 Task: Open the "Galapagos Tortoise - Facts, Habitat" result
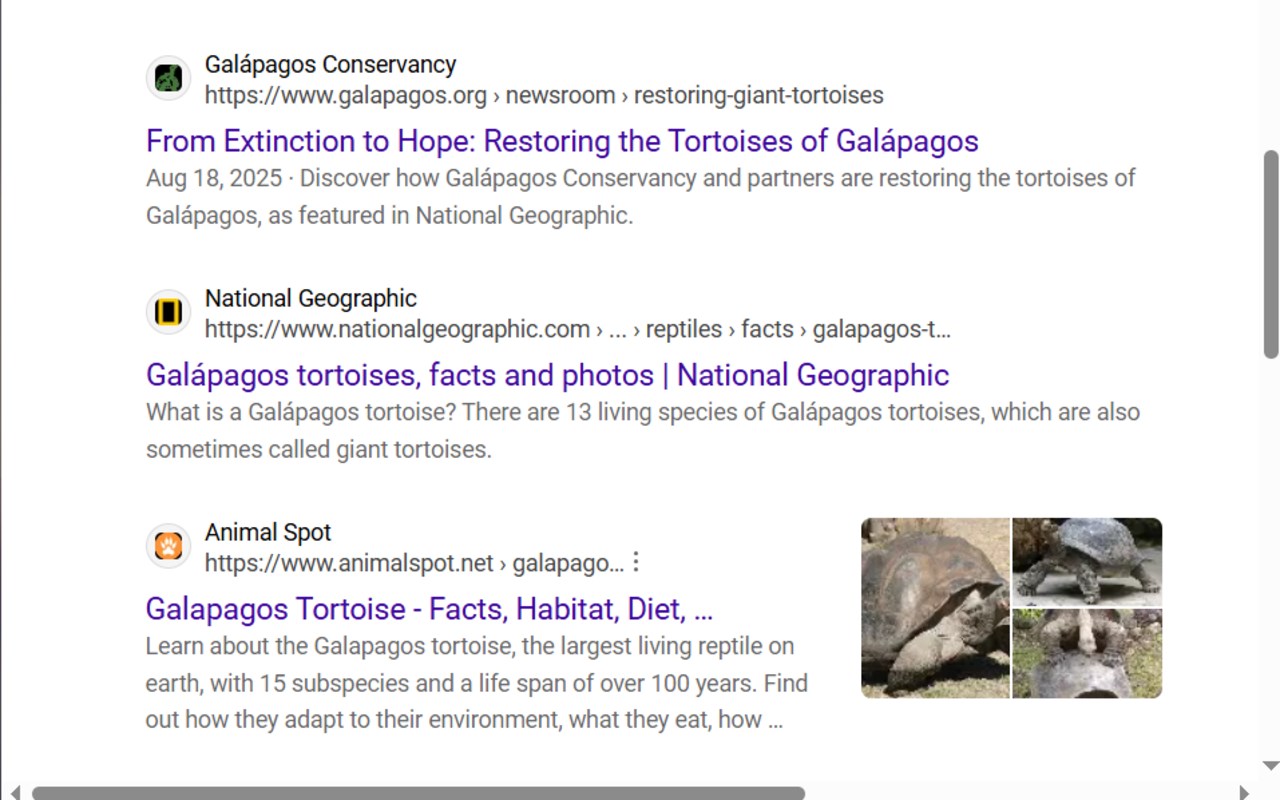click(429, 609)
